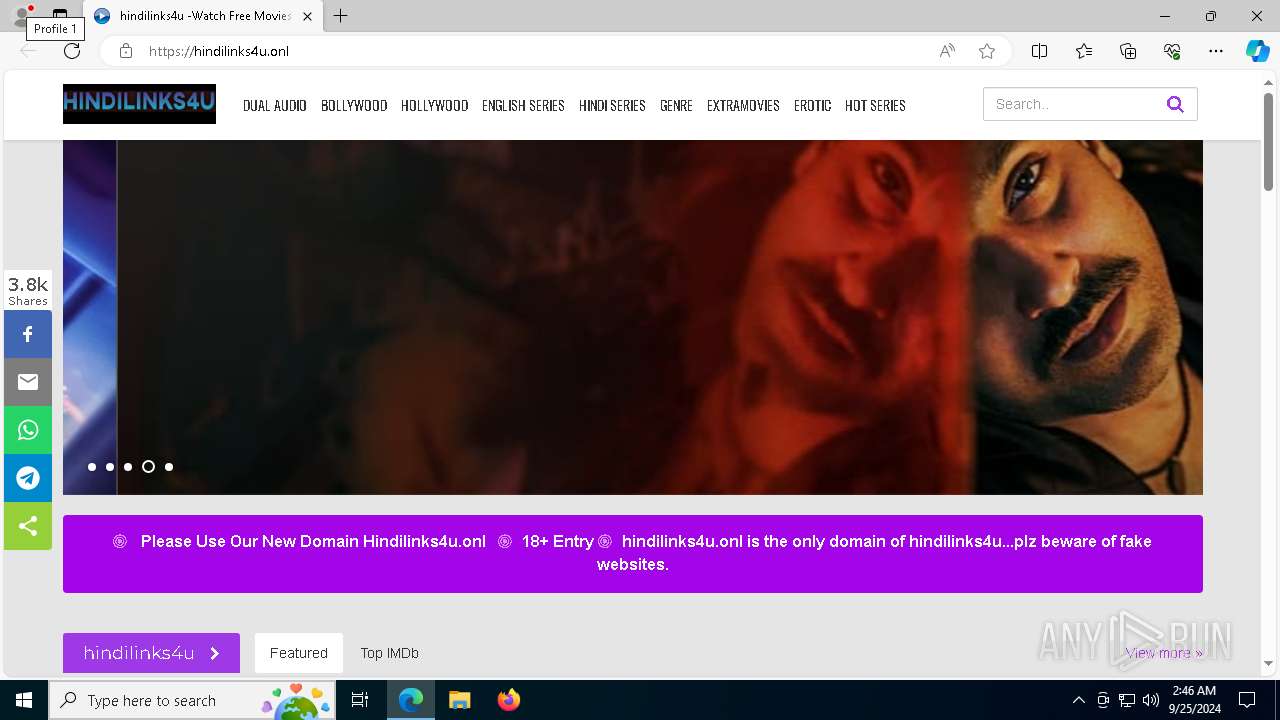Open Collections icon in toolbar

(x=1128, y=51)
